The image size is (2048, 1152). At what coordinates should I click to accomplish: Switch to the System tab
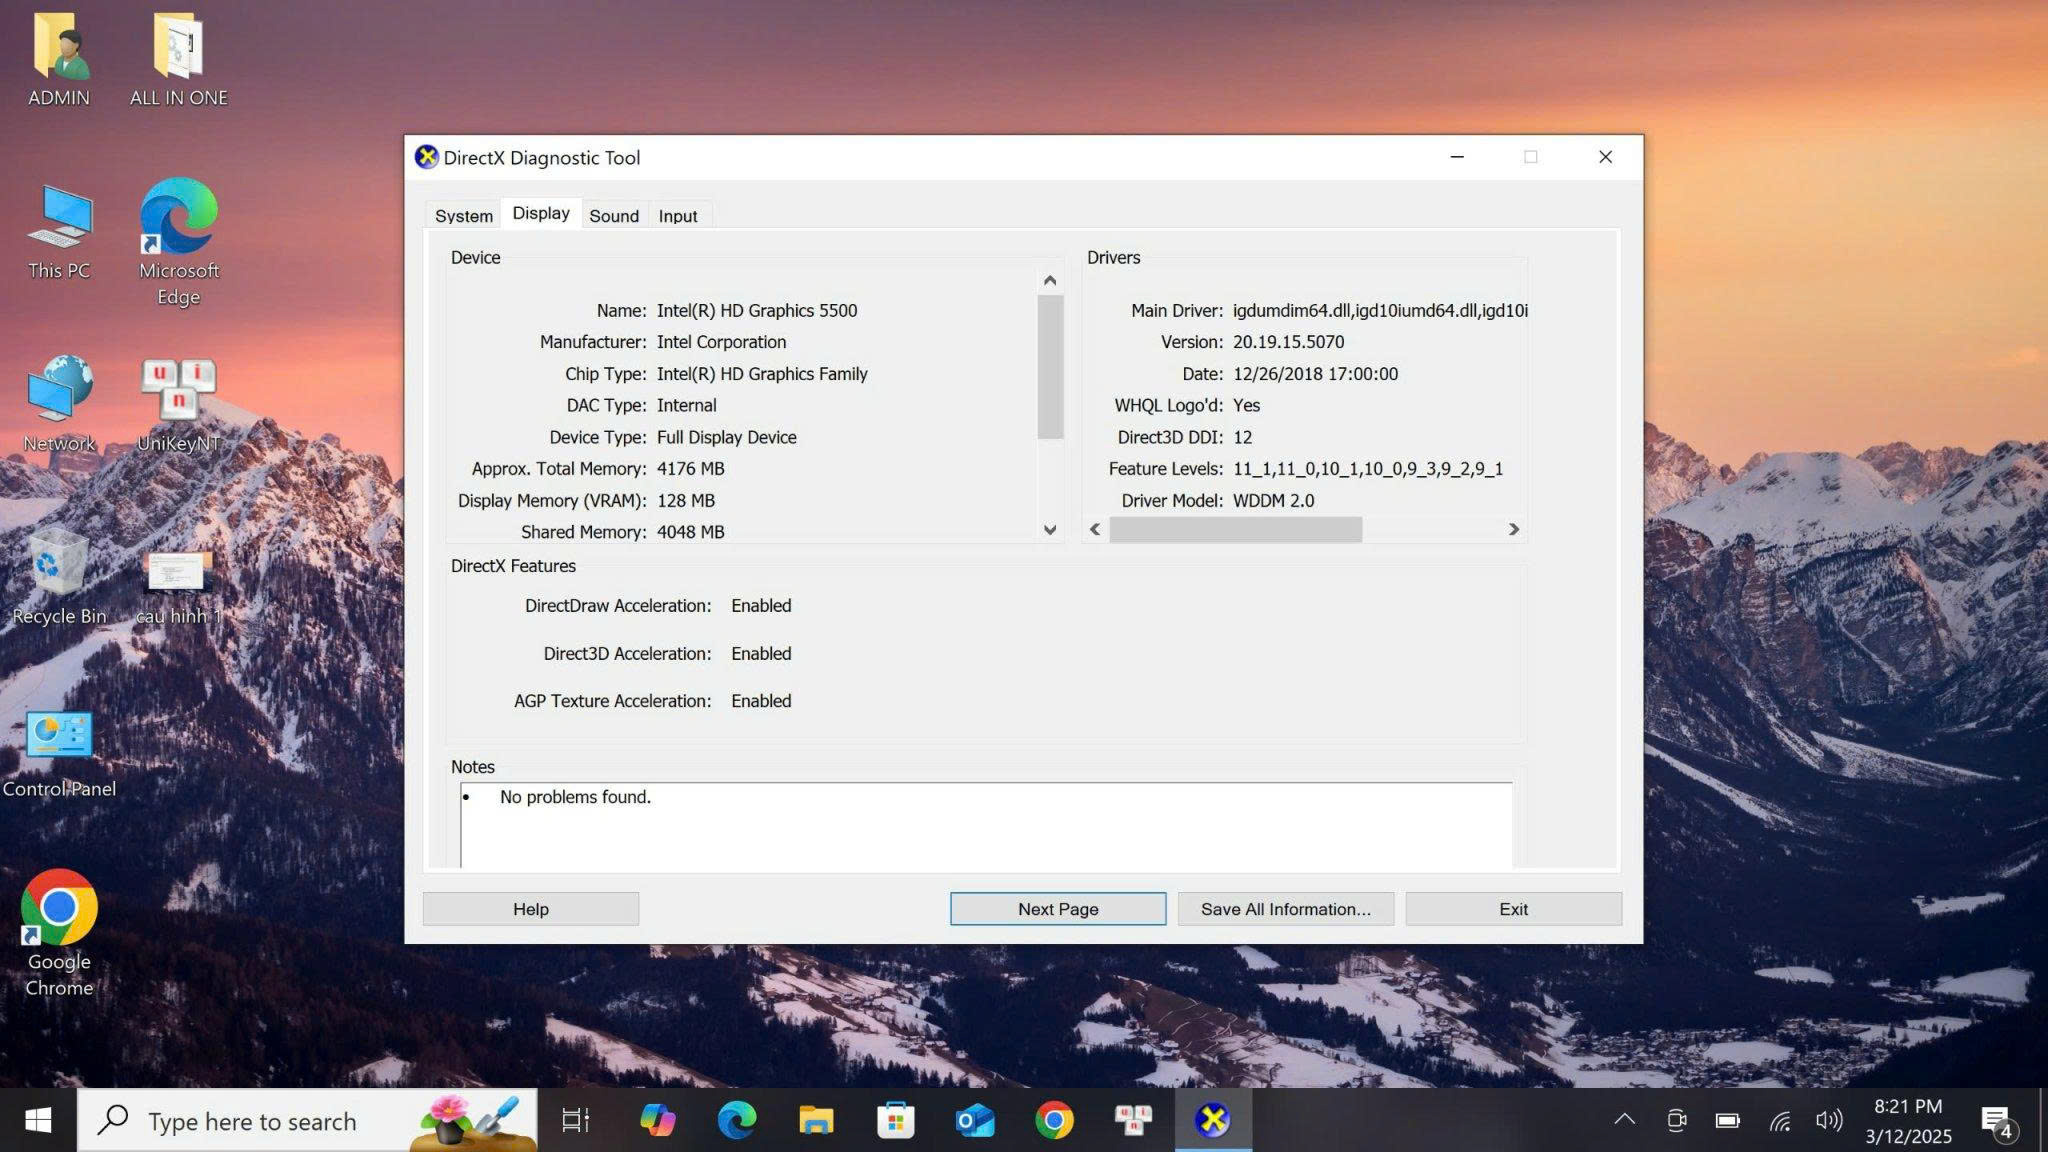point(463,216)
